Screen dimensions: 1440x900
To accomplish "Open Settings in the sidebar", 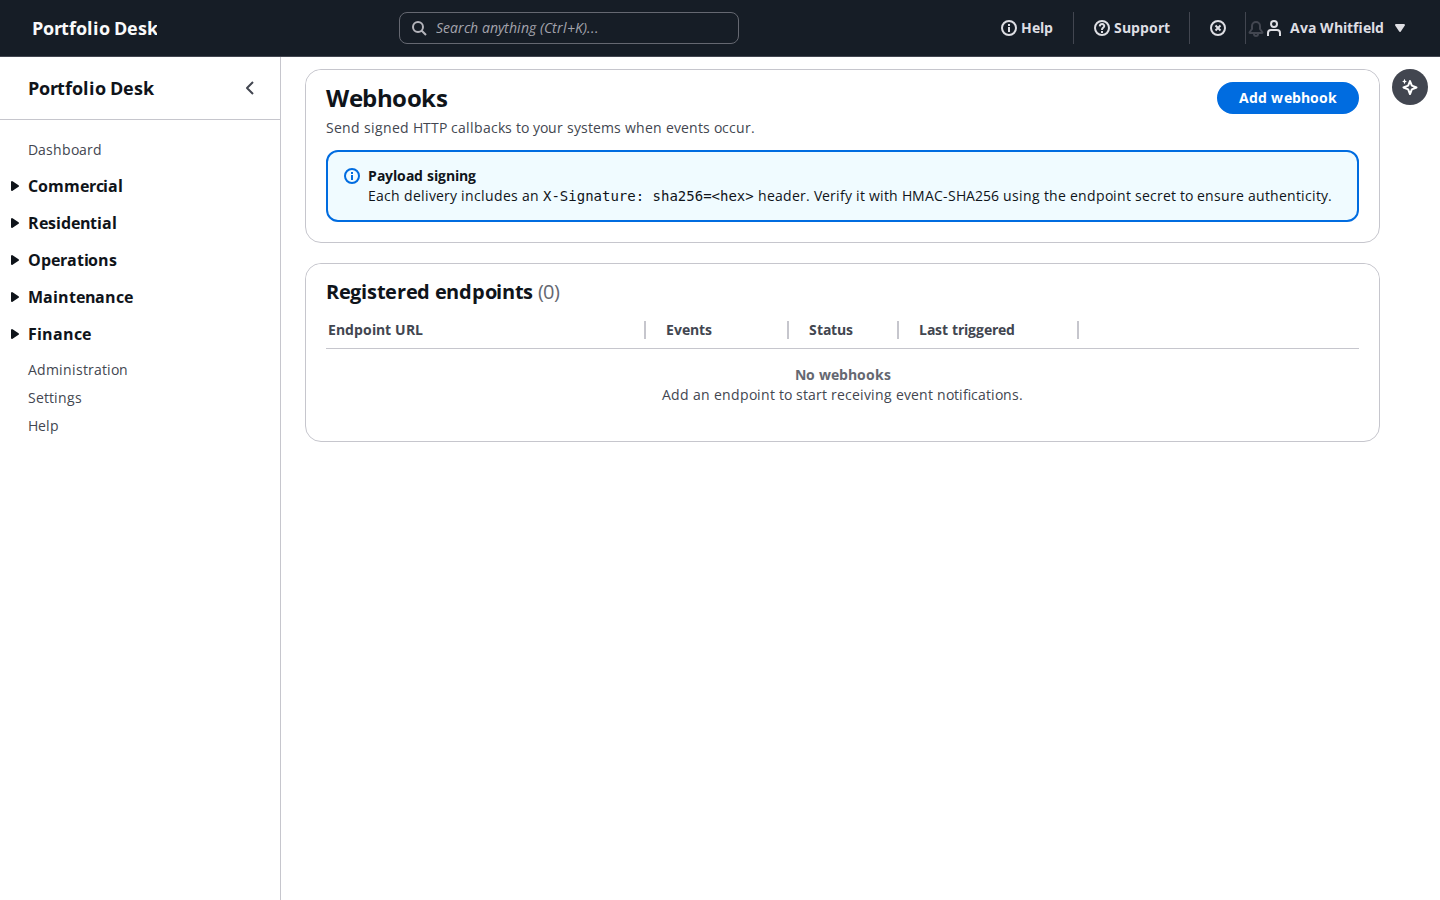I will pos(55,398).
